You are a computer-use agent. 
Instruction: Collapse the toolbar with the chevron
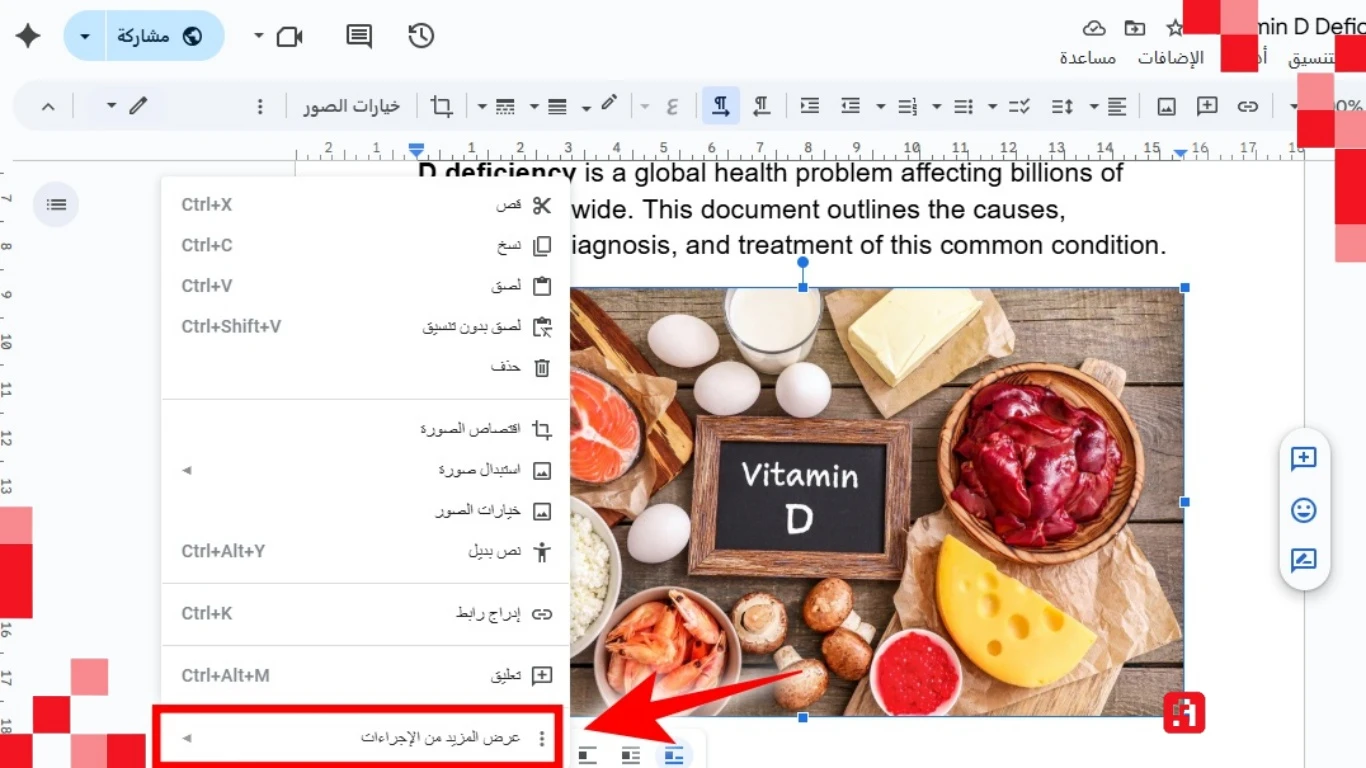(x=48, y=106)
